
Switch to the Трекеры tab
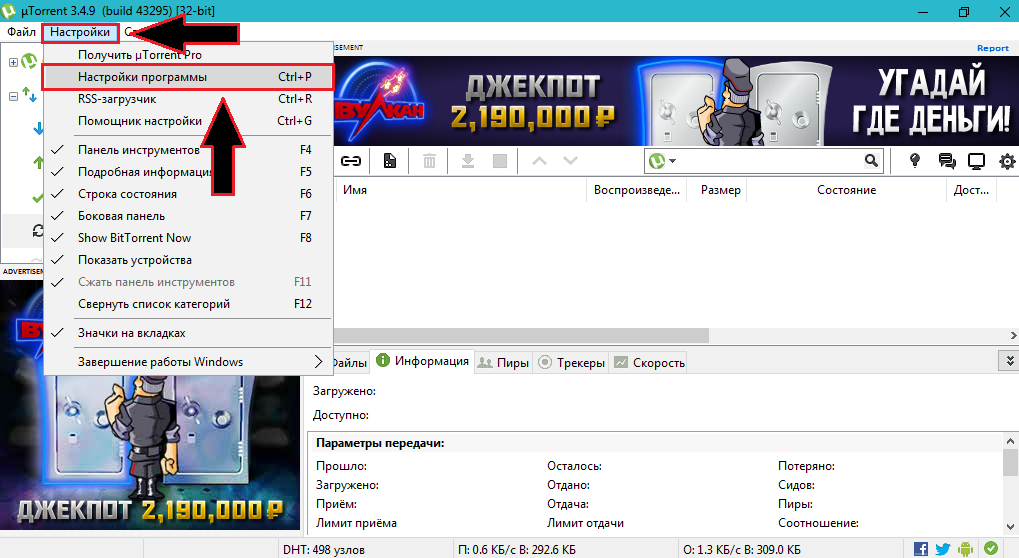click(573, 362)
